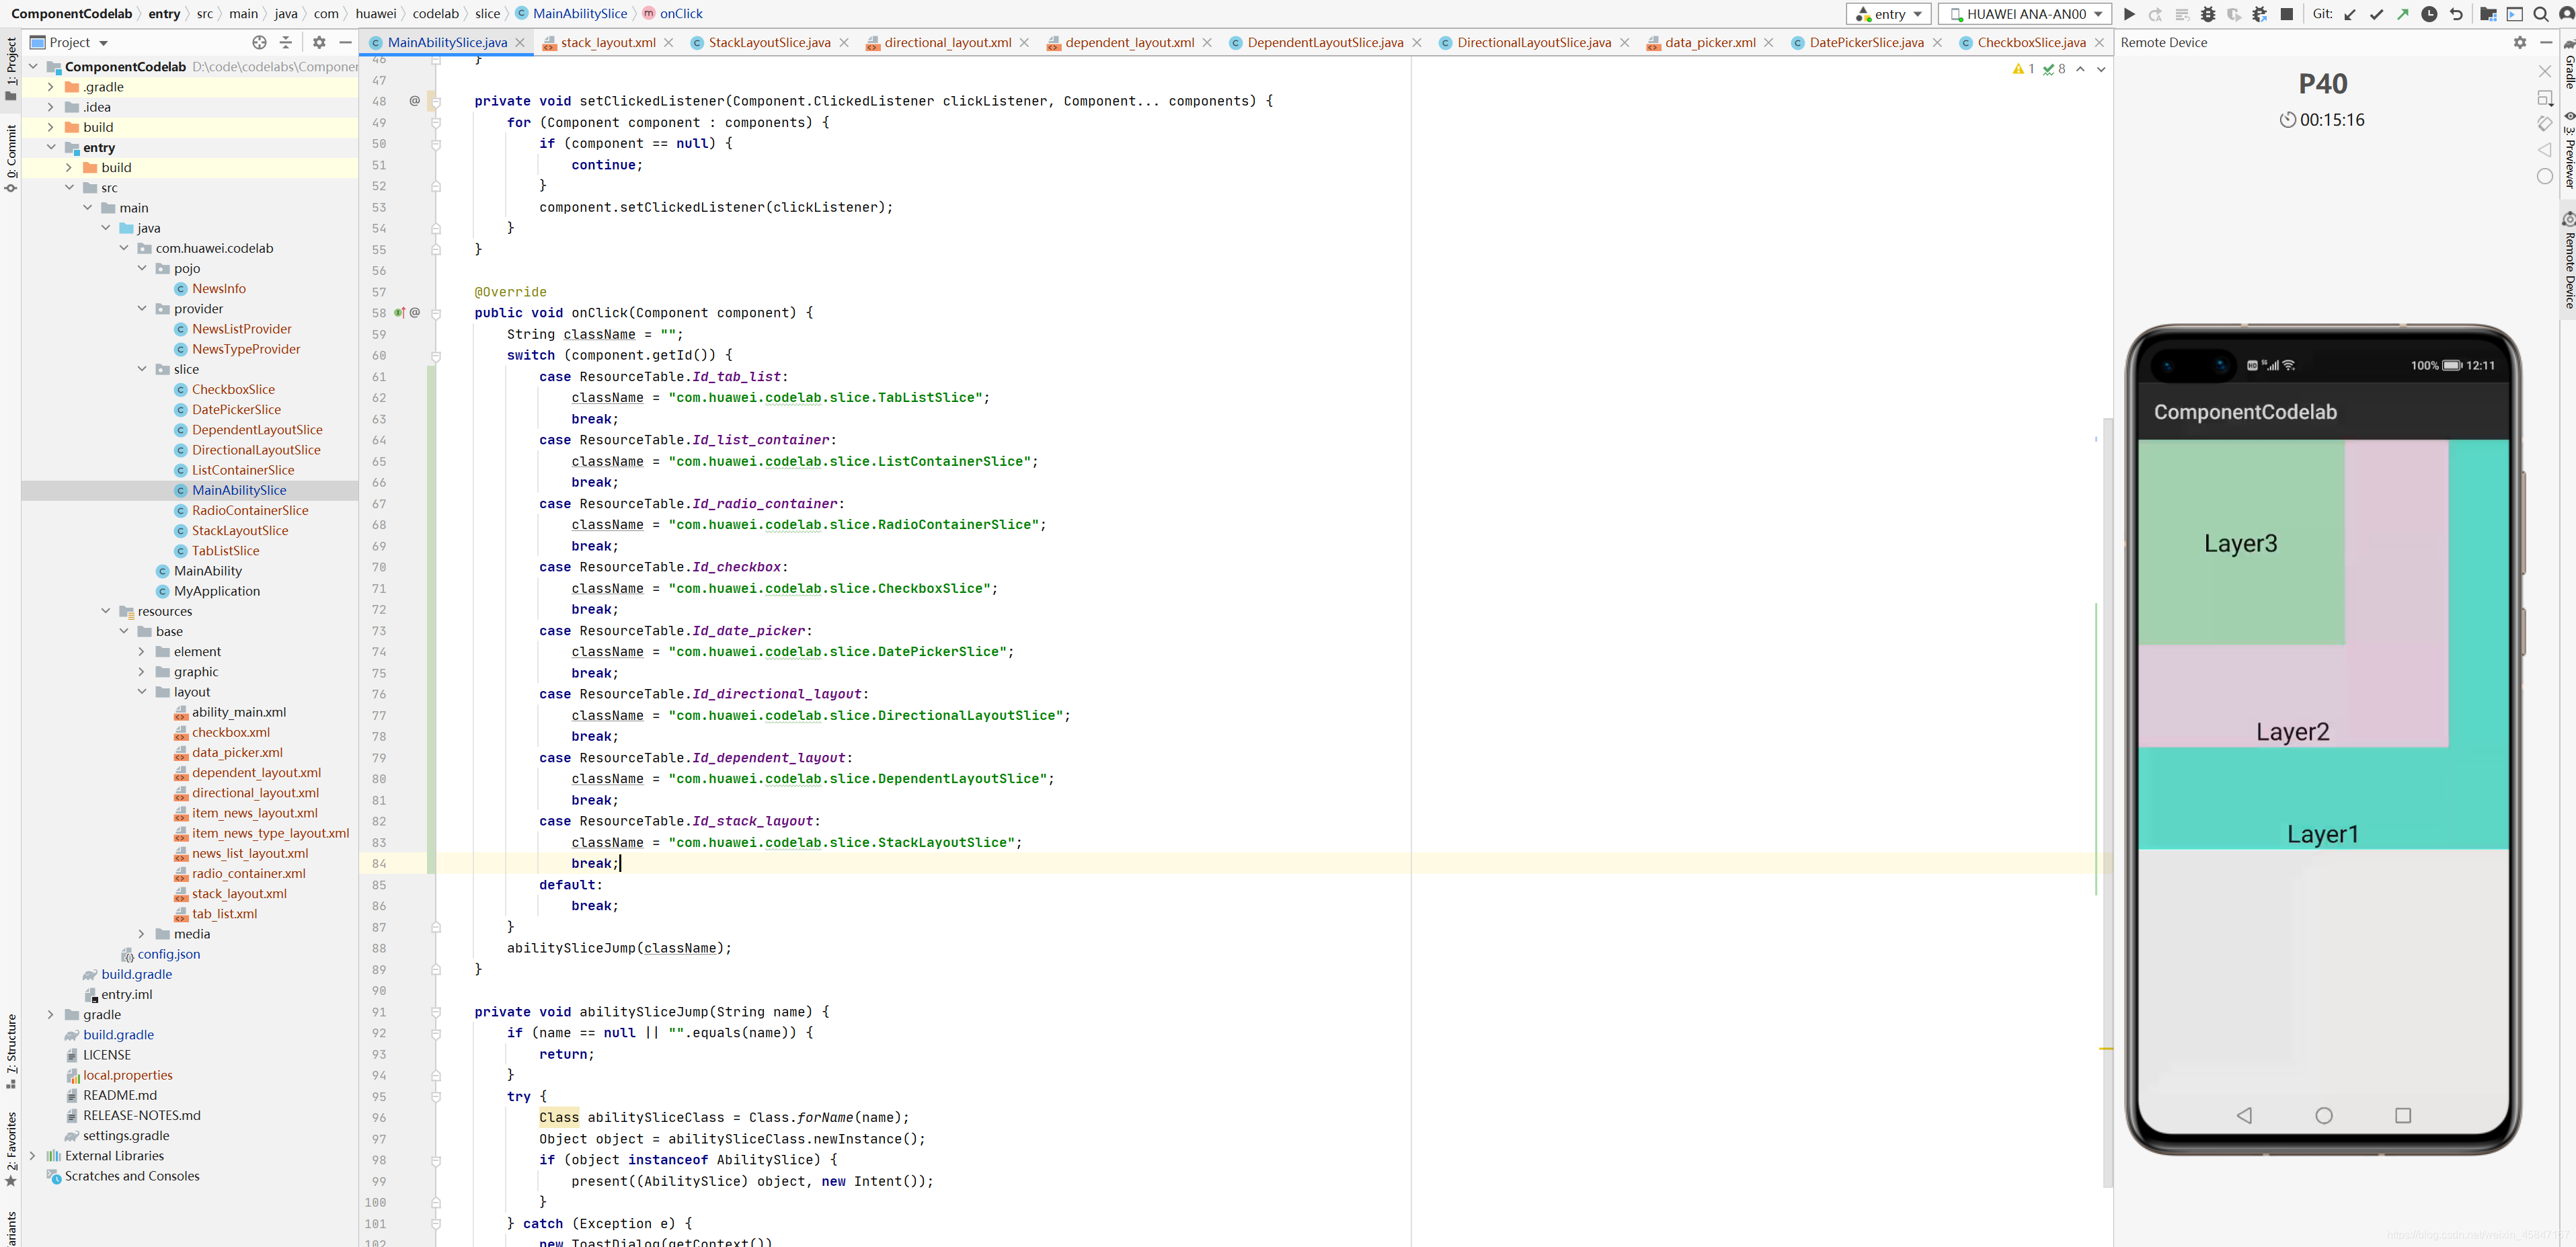Click the override gutter marker on line 58
This screenshot has width=2576, height=1247.
tap(399, 313)
